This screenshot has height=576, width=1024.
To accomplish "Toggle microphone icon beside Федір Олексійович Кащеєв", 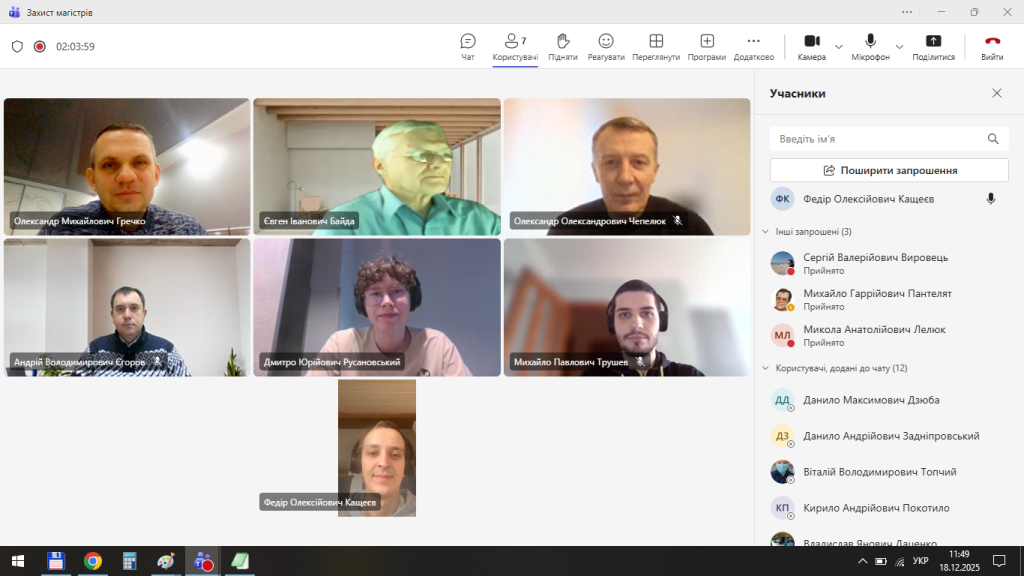I will coord(991,199).
